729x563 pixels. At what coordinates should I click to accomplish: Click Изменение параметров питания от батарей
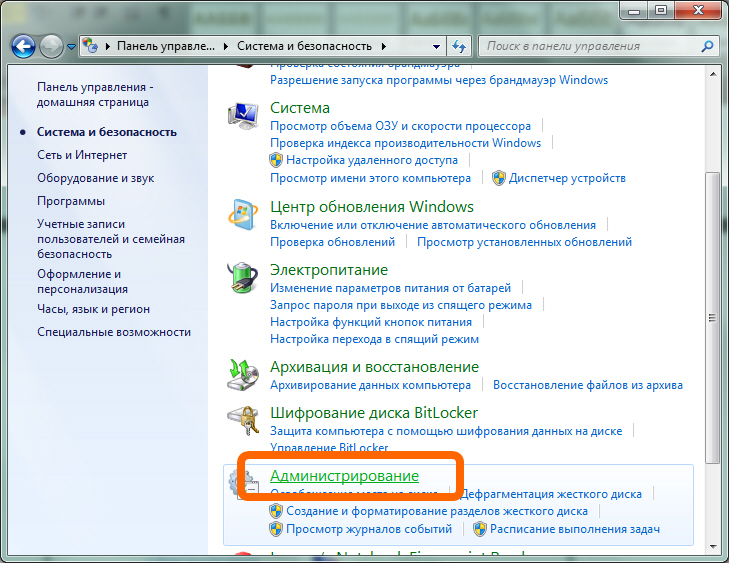(x=391, y=288)
